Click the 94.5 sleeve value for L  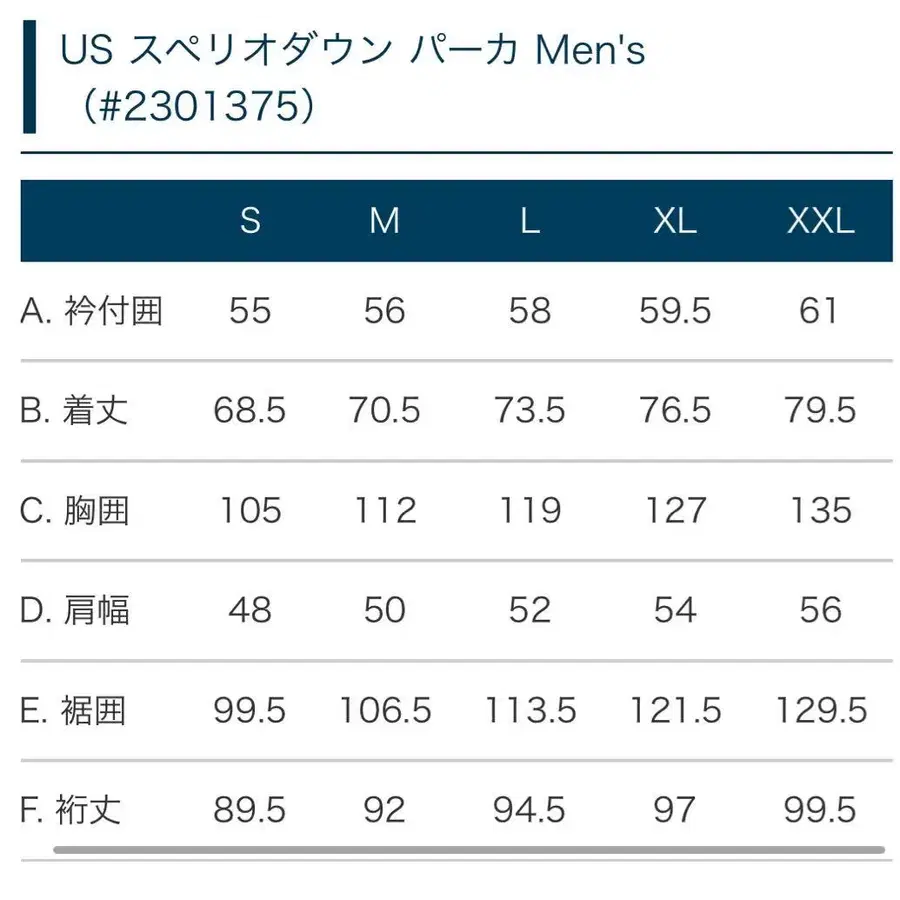530,809
